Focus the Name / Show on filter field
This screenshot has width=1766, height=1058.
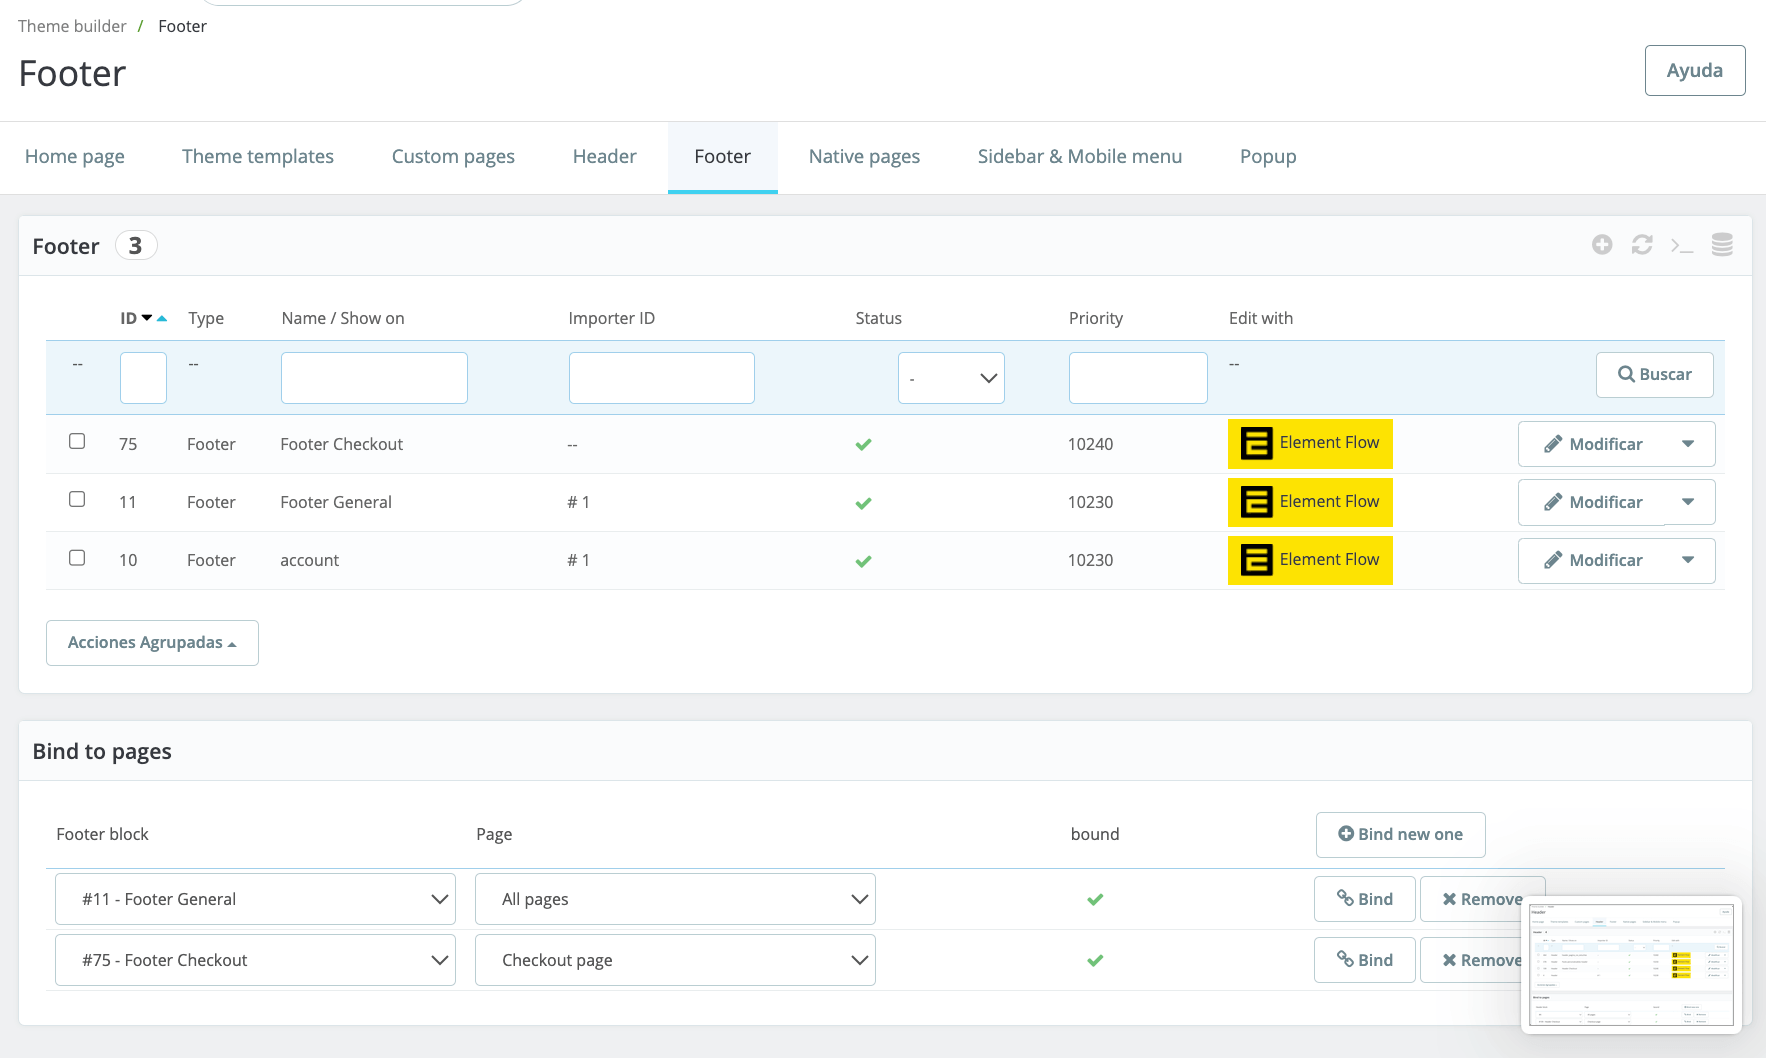(374, 378)
